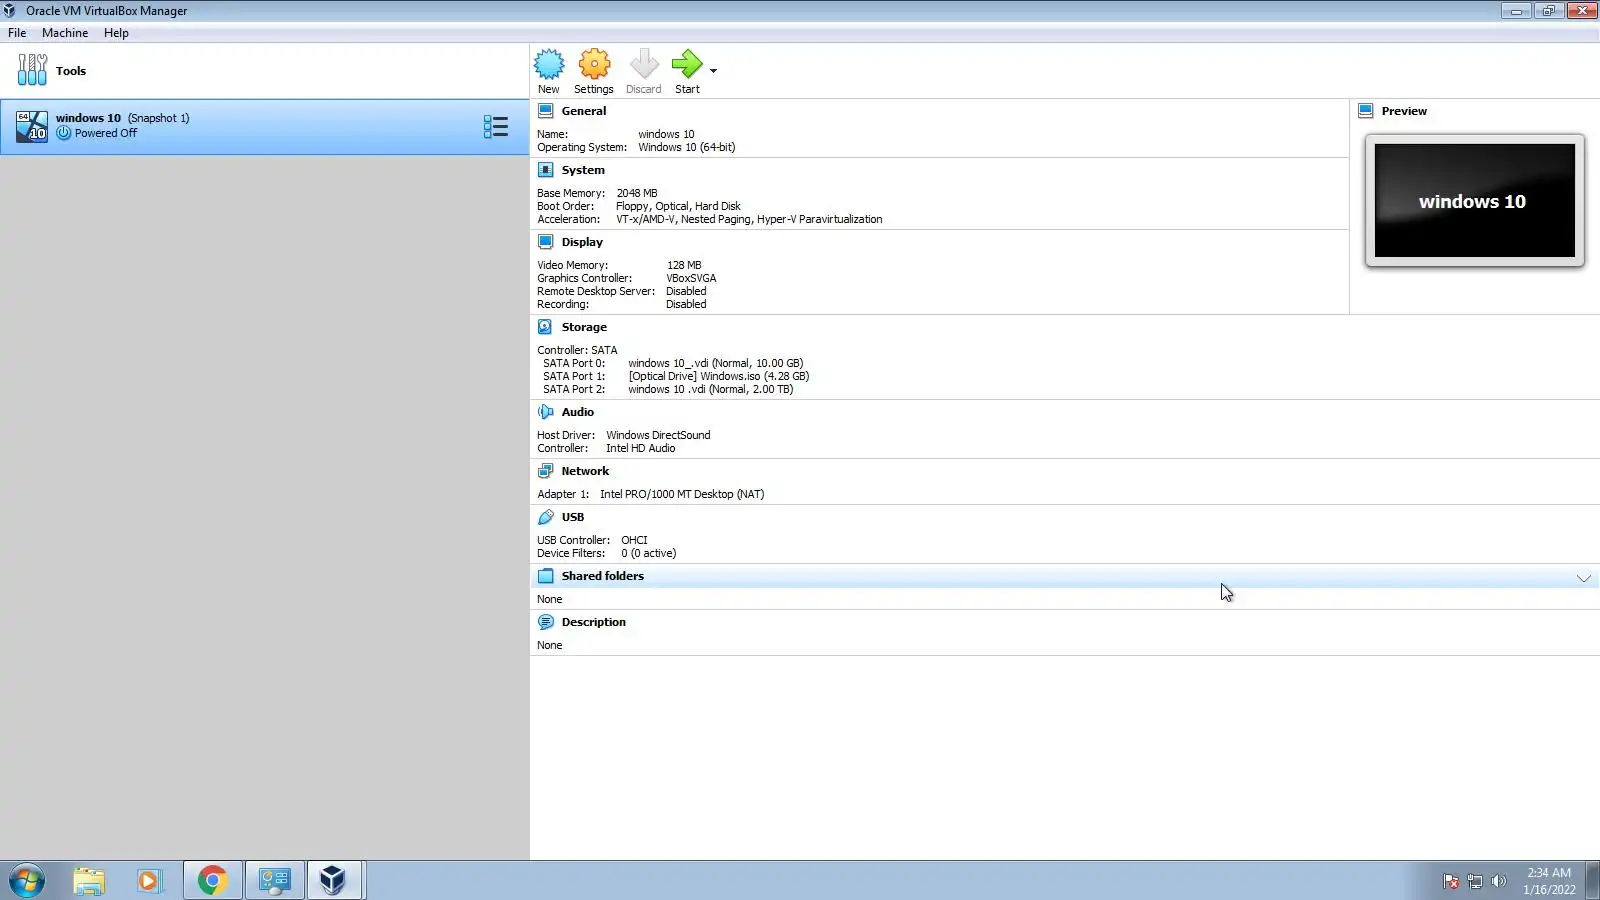
Task: Click the Storage section icon
Action: (x=545, y=327)
